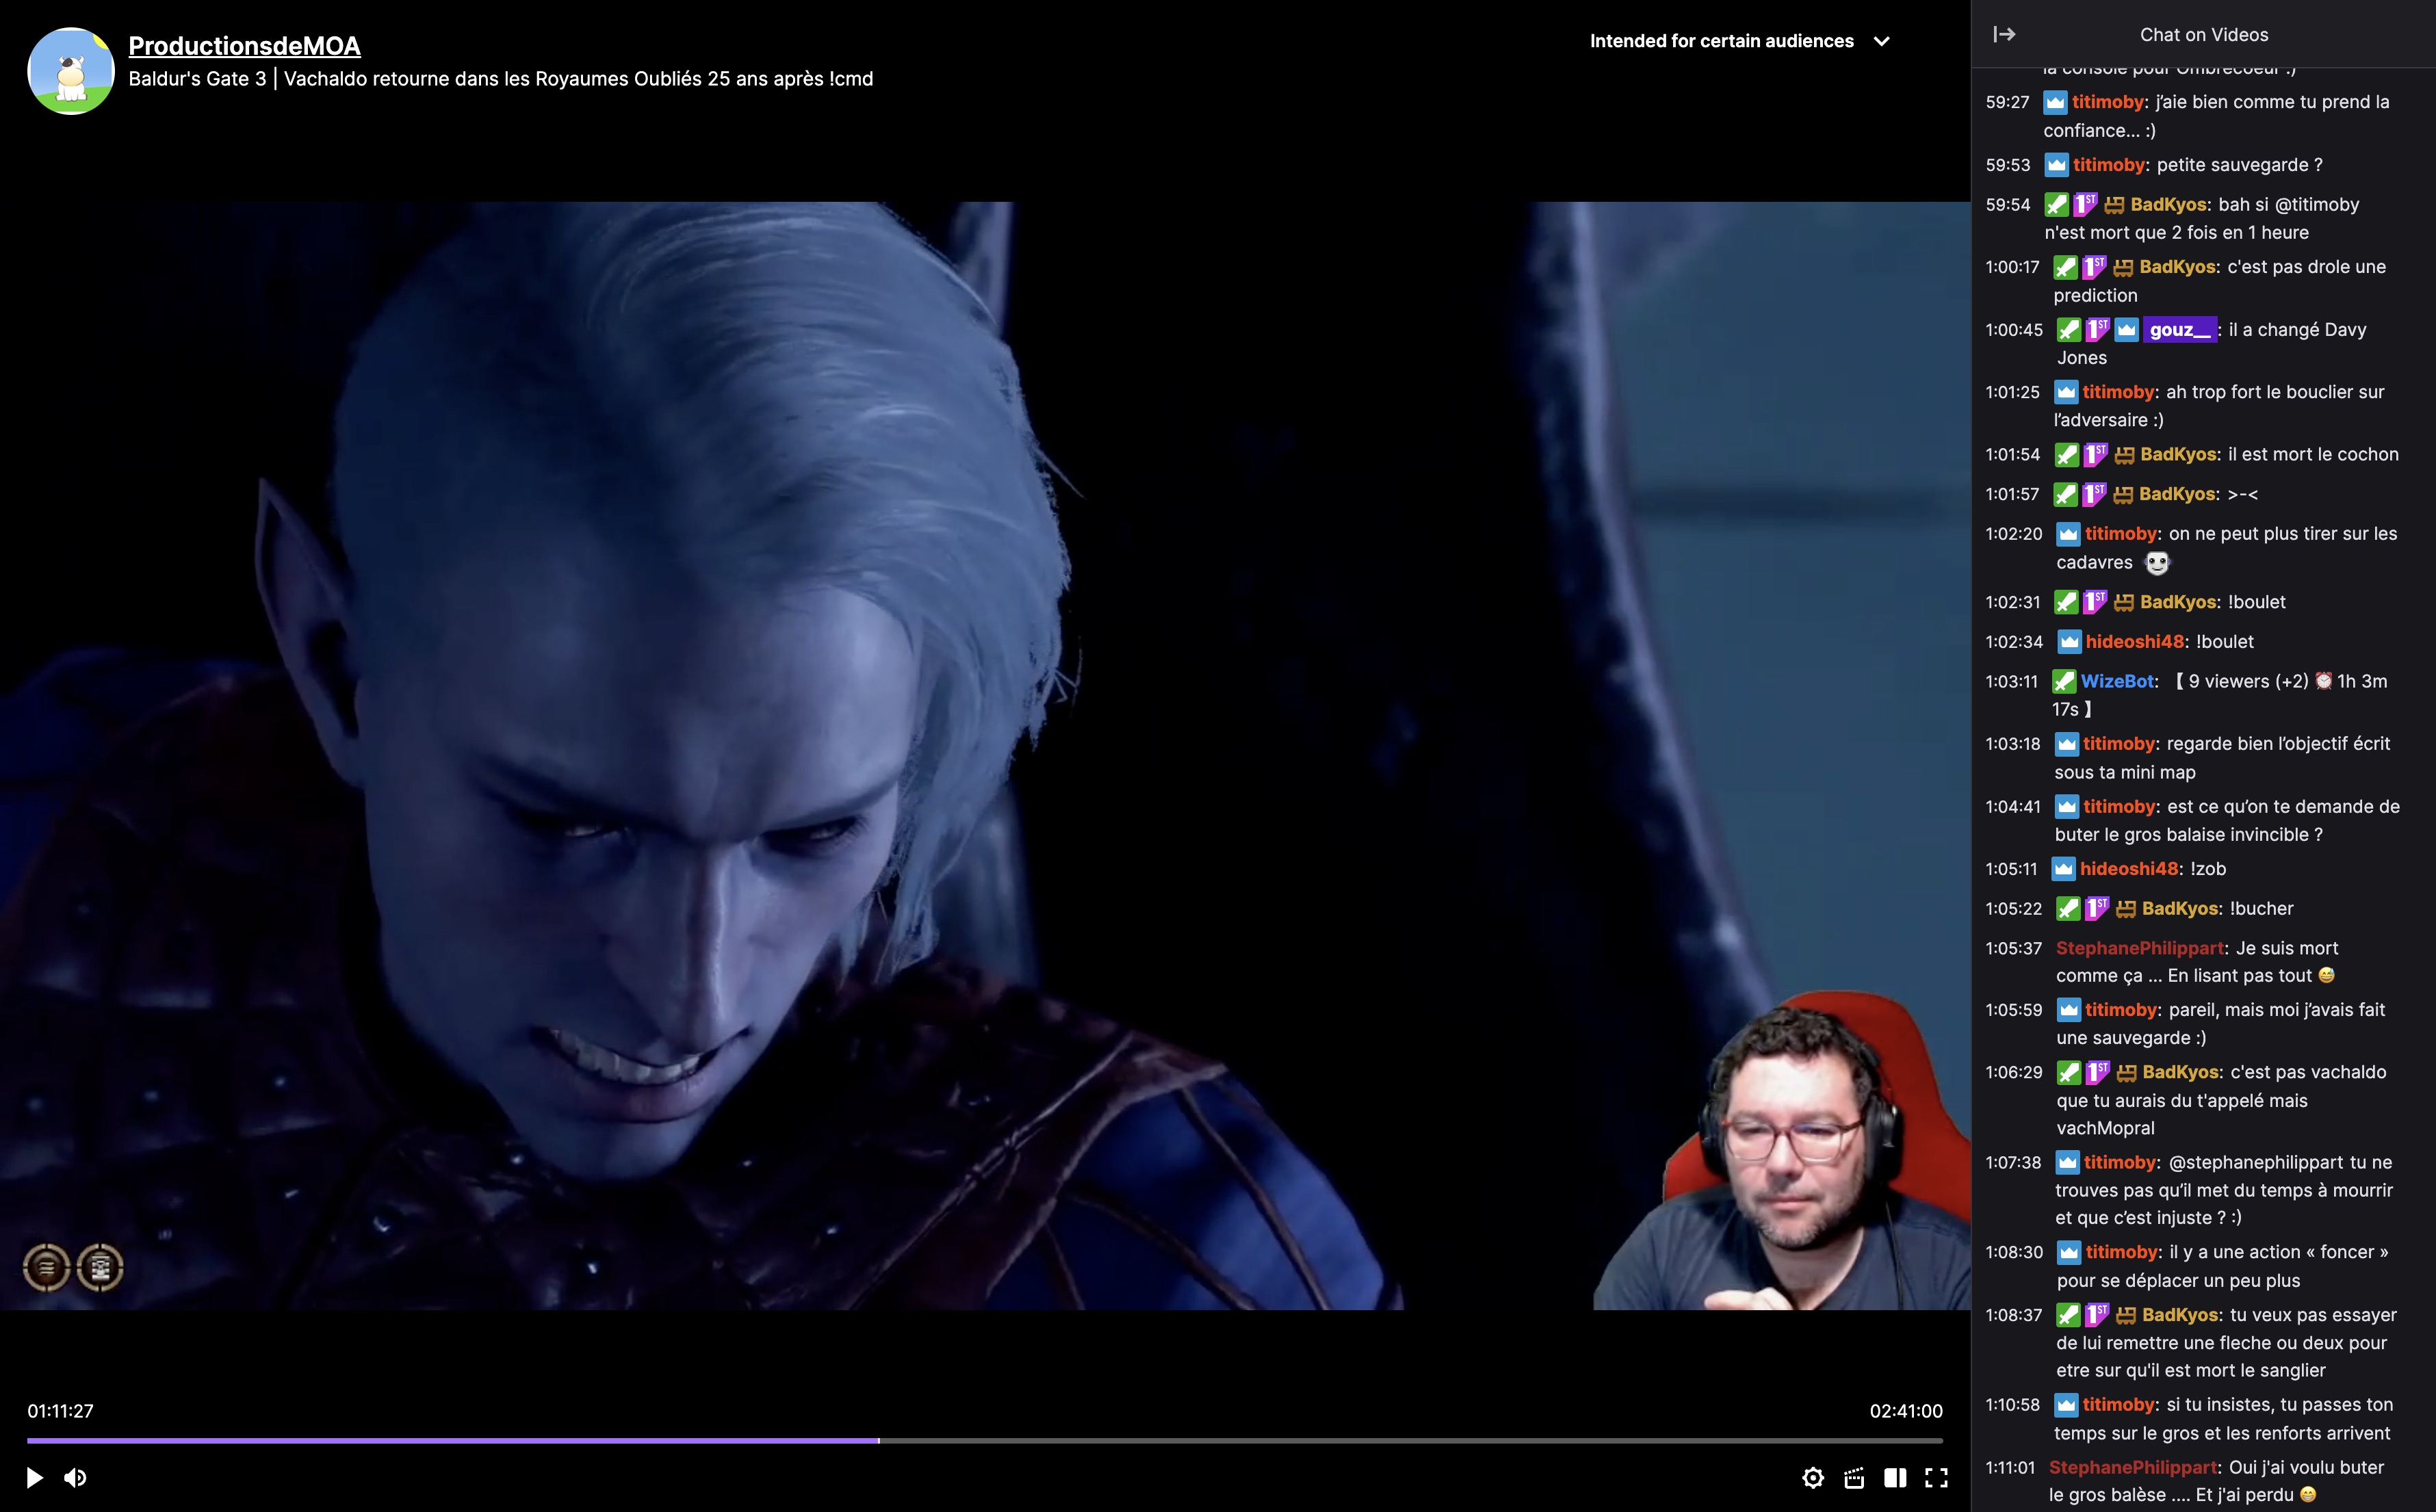Collapse the chat panel arrow
The height and width of the screenshot is (1512, 2436).
point(2004,35)
